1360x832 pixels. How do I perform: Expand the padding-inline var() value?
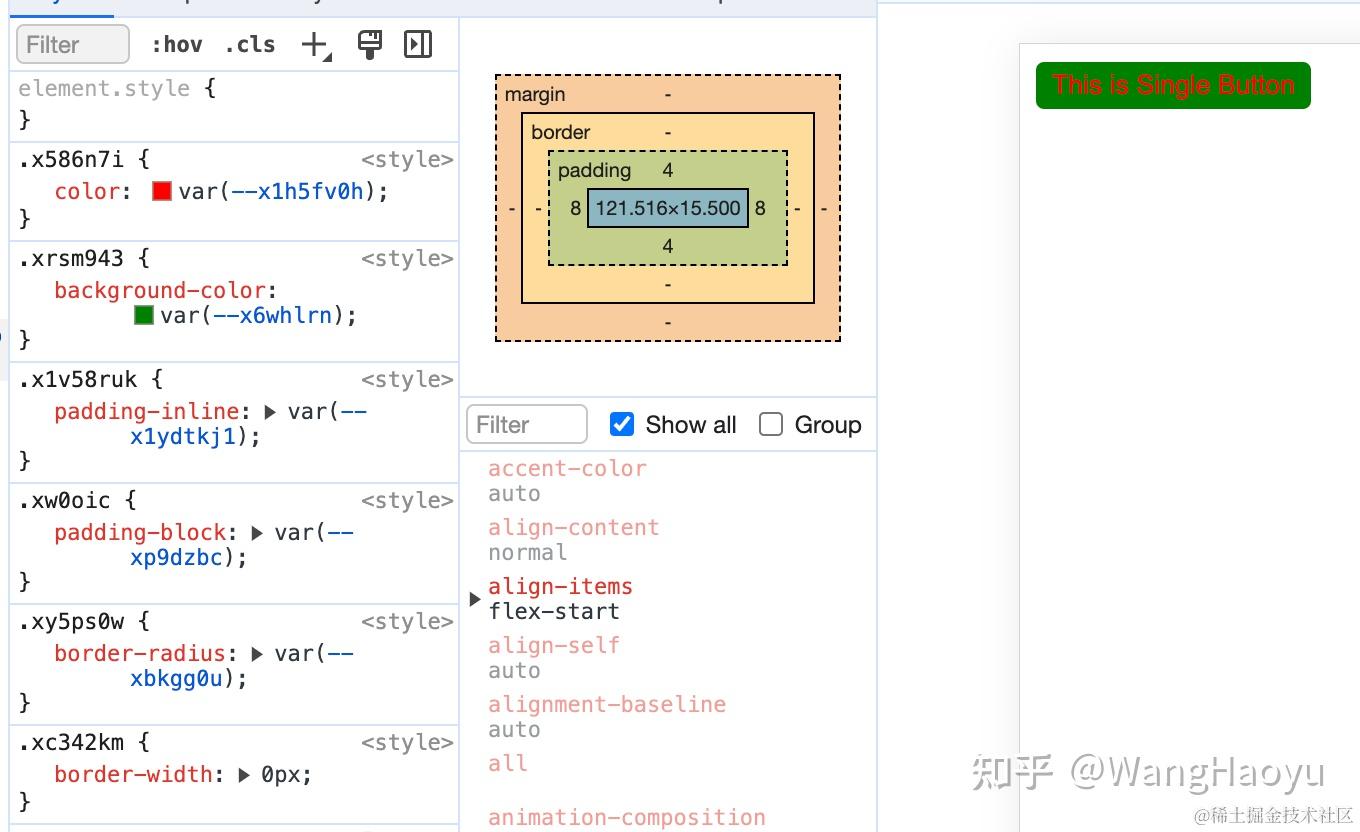pyautogui.click(x=270, y=411)
